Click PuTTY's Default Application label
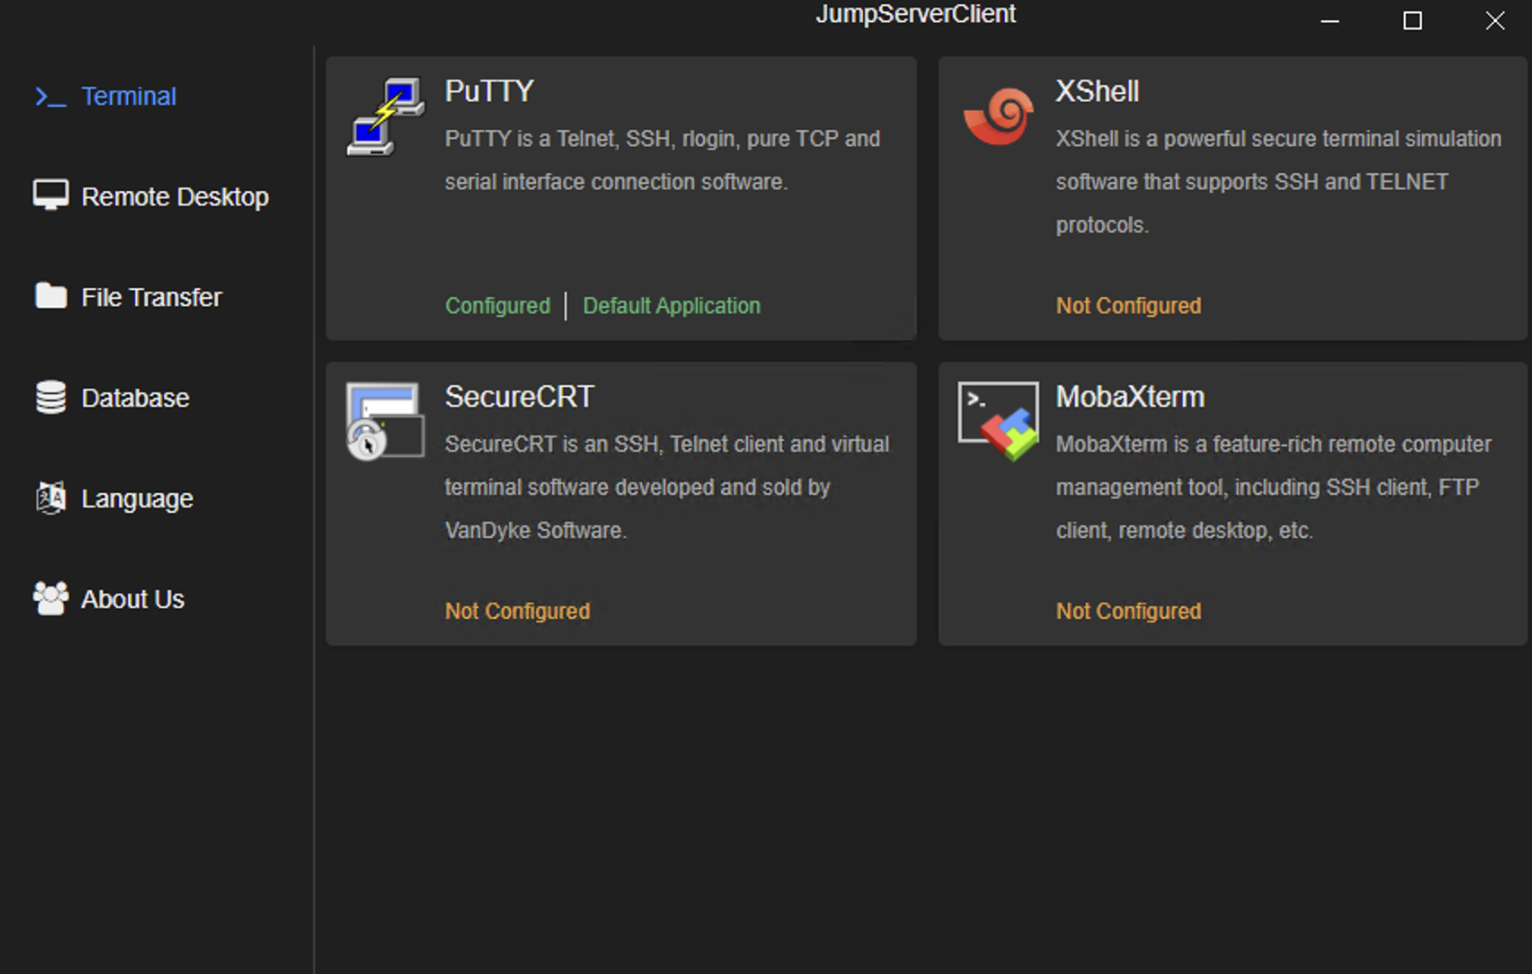This screenshot has height=974, width=1532. pos(671,306)
